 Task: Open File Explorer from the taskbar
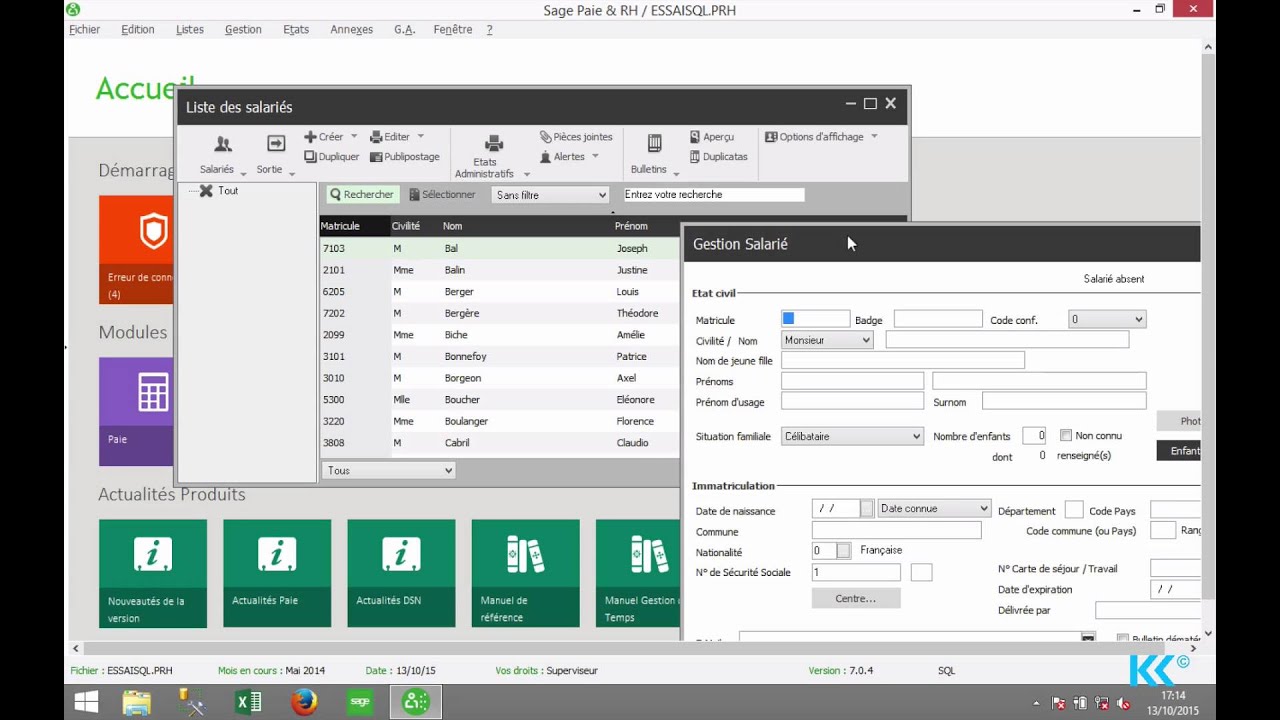137,702
